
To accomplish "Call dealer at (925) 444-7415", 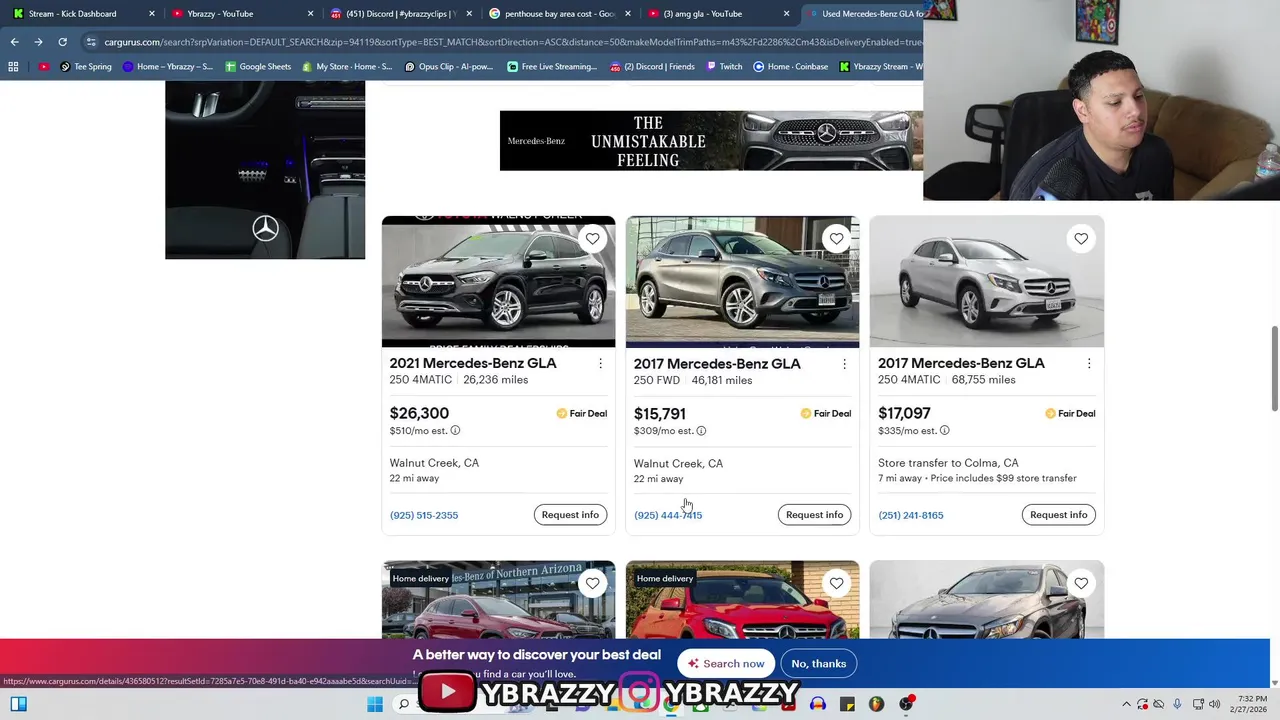I will point(668,515).
